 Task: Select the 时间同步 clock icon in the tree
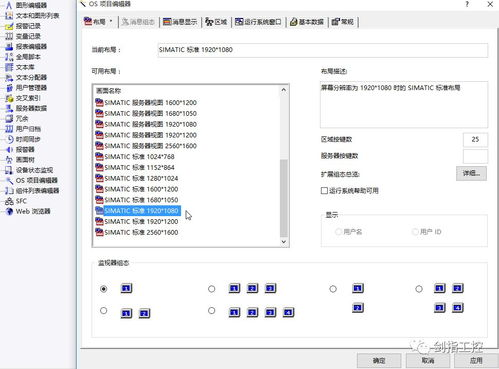pyautogui.click(x=10, y=139)
